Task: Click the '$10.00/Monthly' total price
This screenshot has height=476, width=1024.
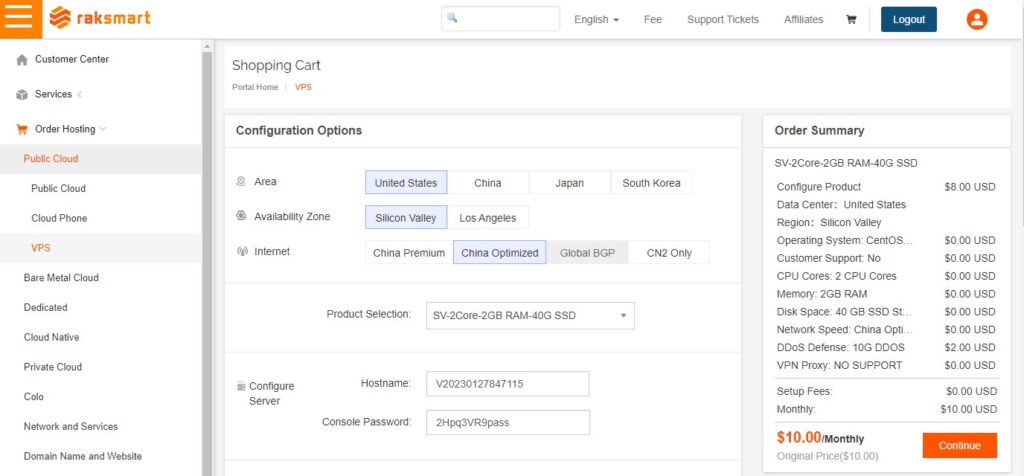Action: (820, 438)
